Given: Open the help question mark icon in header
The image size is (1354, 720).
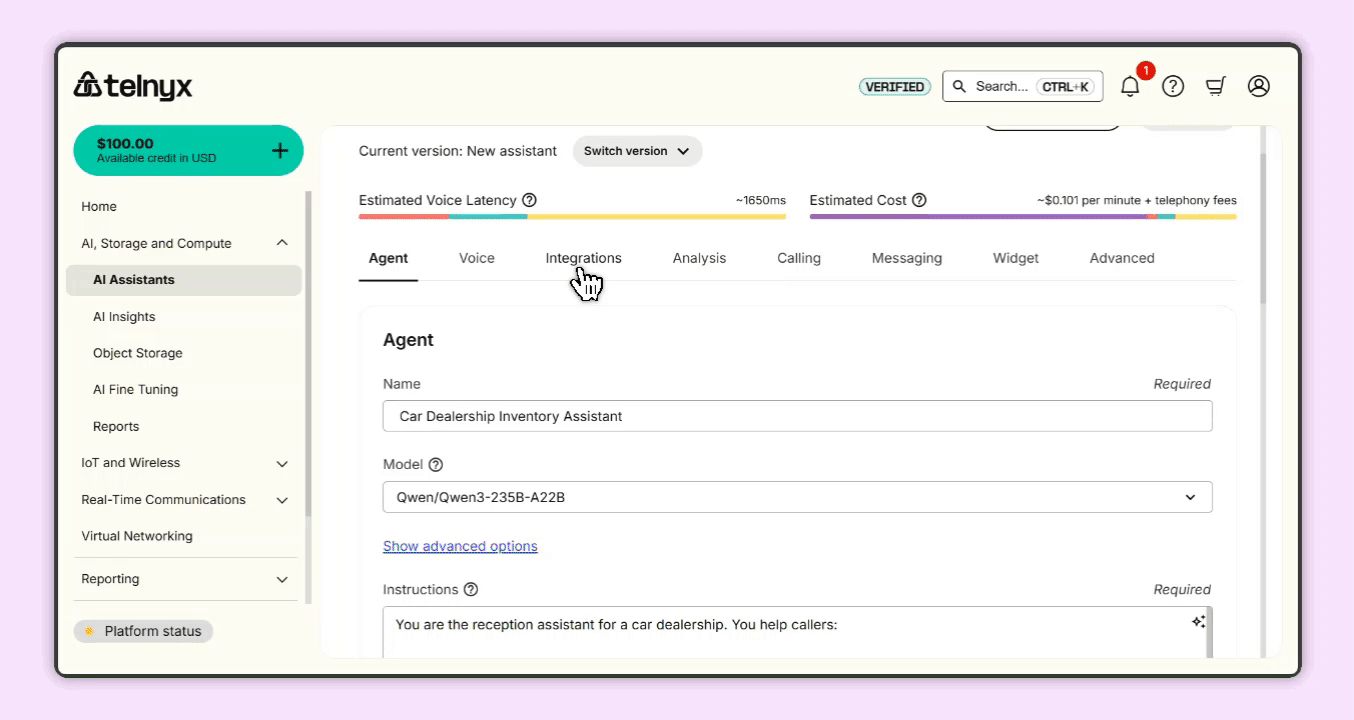Looking at the screenshot, I should [x=1173, y=86].
